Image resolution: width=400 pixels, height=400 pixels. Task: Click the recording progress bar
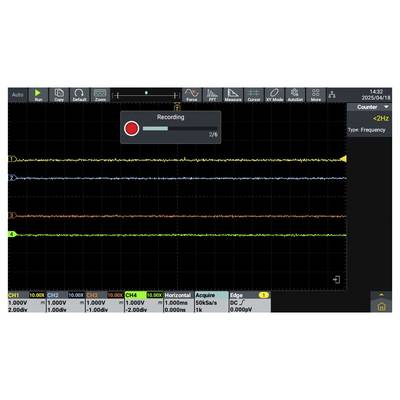pyautogui.click(x=180, y=128)
